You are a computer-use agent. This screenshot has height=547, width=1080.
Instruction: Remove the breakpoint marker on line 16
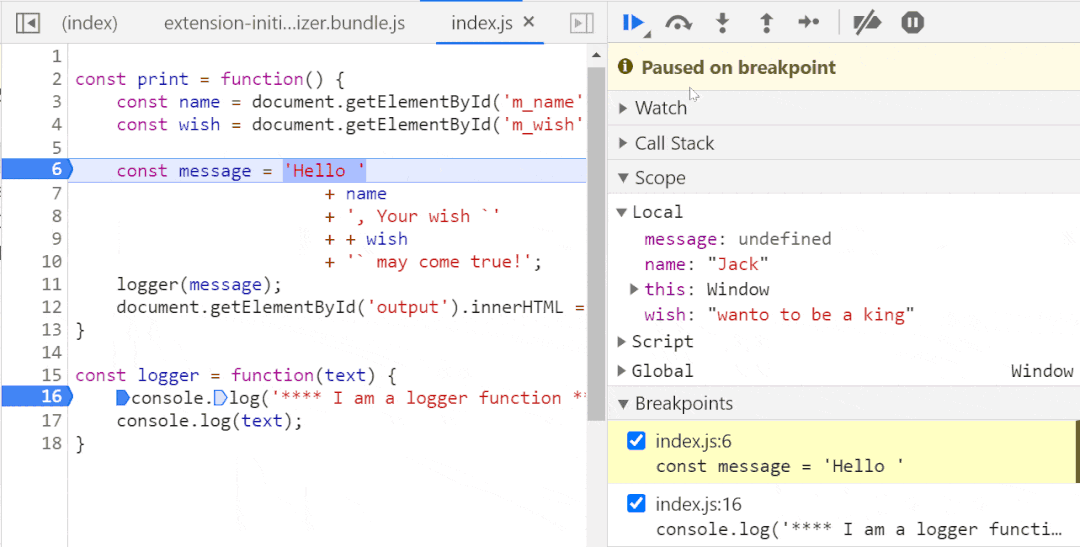coord(37,396)
